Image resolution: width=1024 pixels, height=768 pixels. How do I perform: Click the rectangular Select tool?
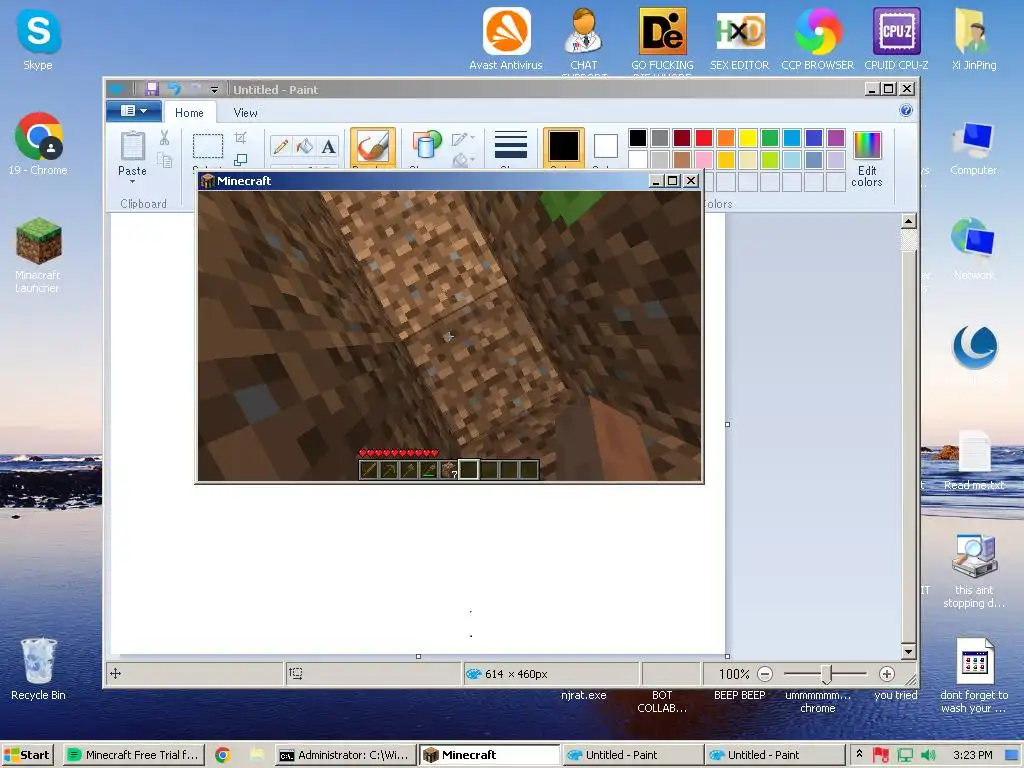point(208,146)
